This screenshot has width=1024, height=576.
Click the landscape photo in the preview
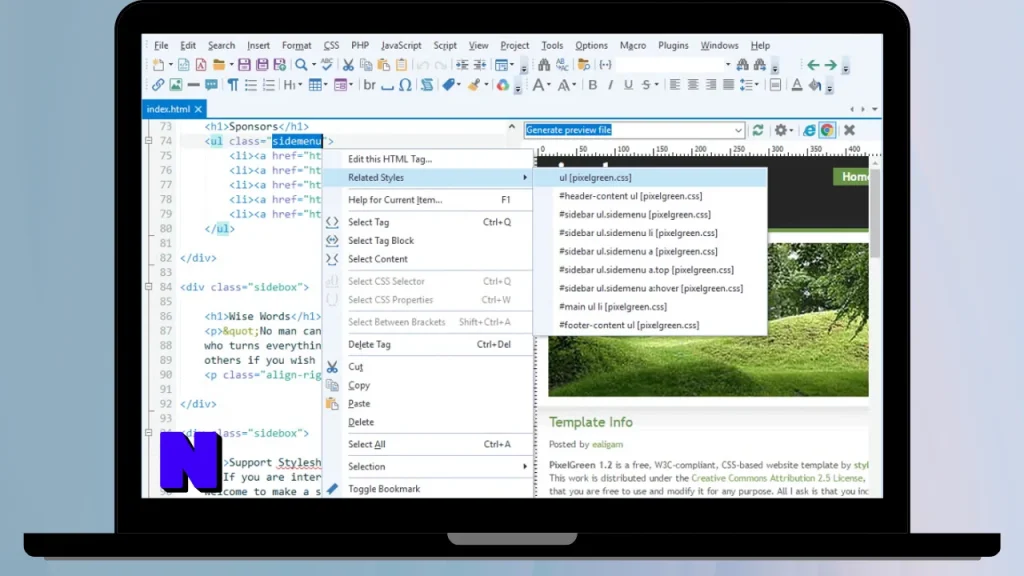pyautogui.click(x=709, y=320)
